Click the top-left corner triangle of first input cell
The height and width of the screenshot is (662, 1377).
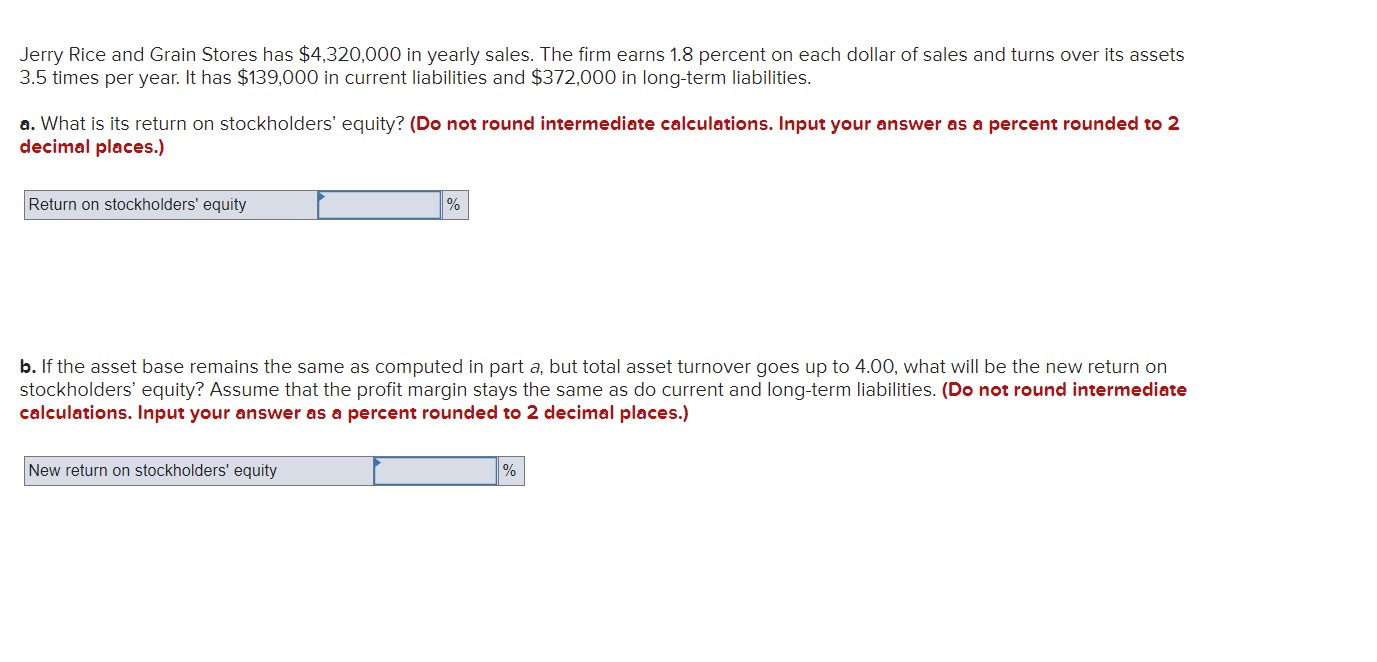pyautogui.click(x=322, y=196)
